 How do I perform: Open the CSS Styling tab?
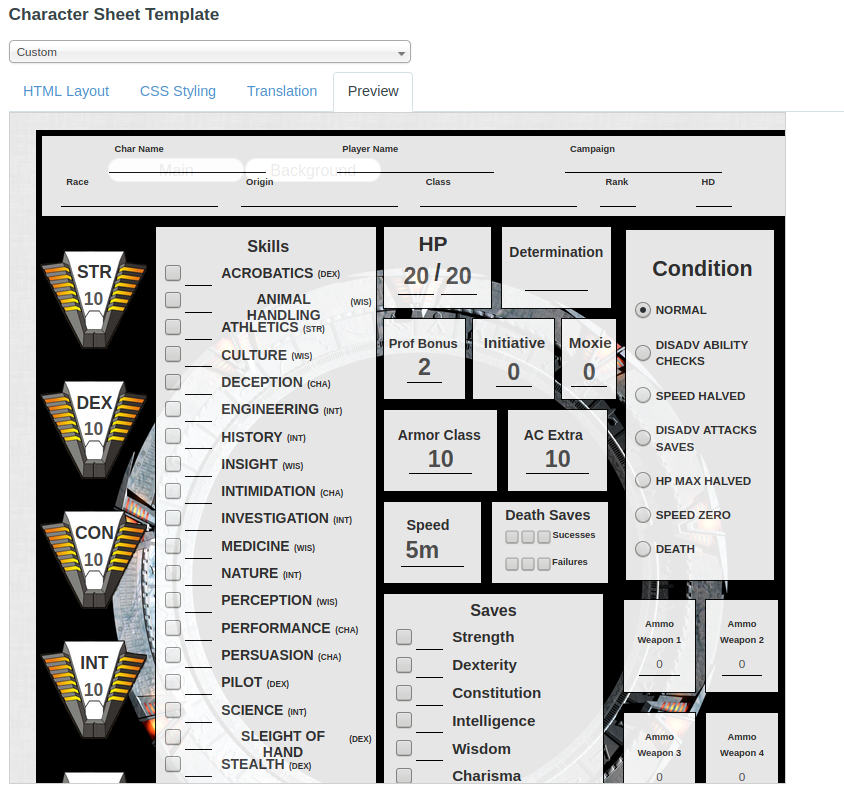(x=178, y=91)
